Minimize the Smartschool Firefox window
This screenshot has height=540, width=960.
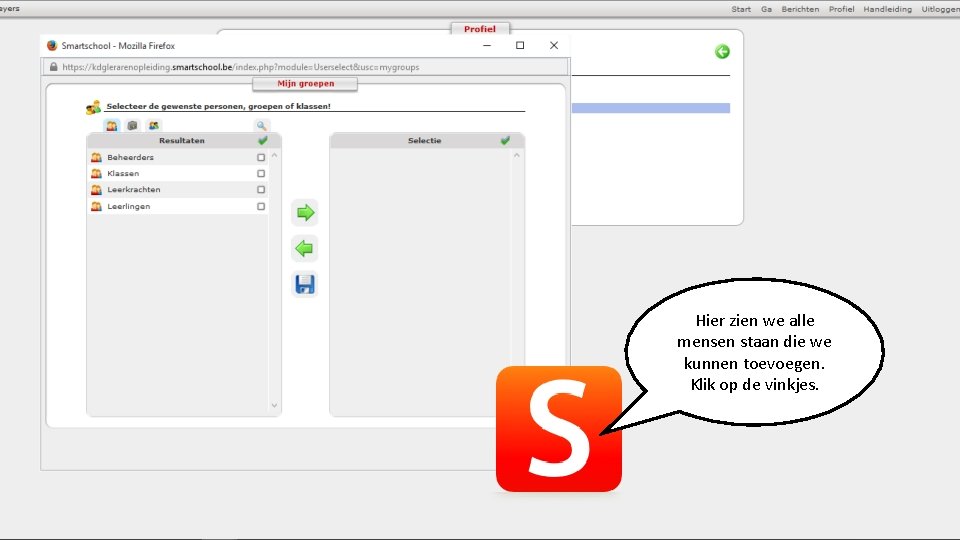click(x=487, y=45)
